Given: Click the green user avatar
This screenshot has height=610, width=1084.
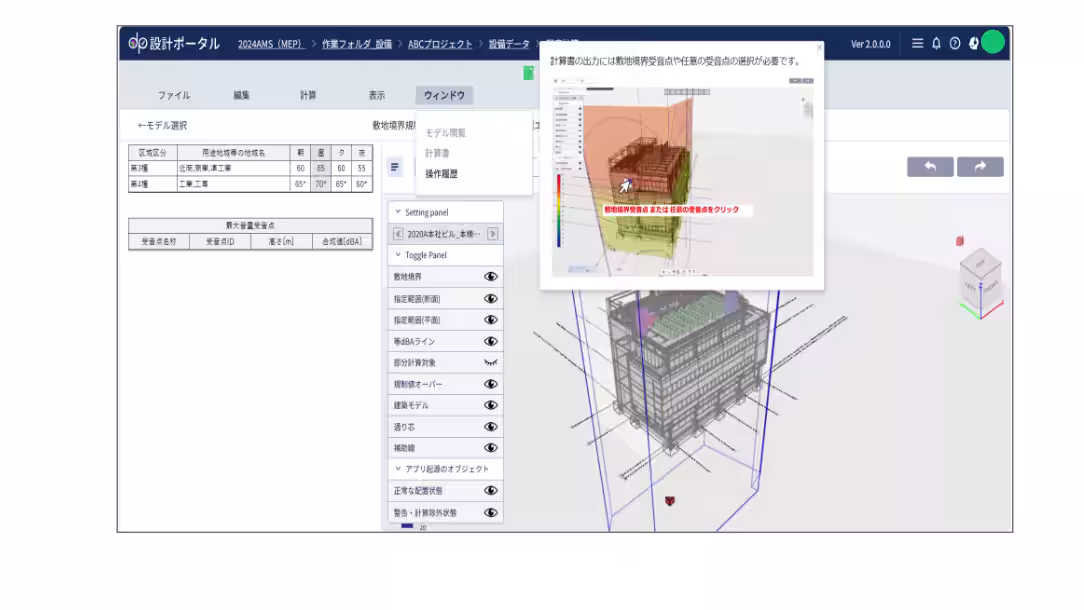Looking at the screenshot, I should [x=992, y=43].
